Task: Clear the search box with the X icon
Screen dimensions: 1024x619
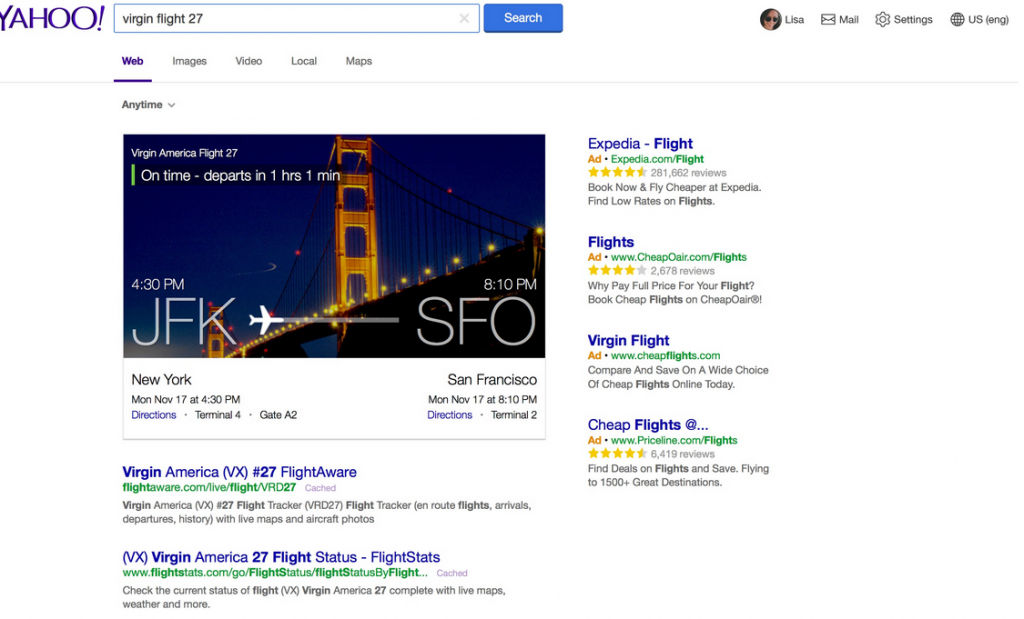Action: [x=464, y=18]
